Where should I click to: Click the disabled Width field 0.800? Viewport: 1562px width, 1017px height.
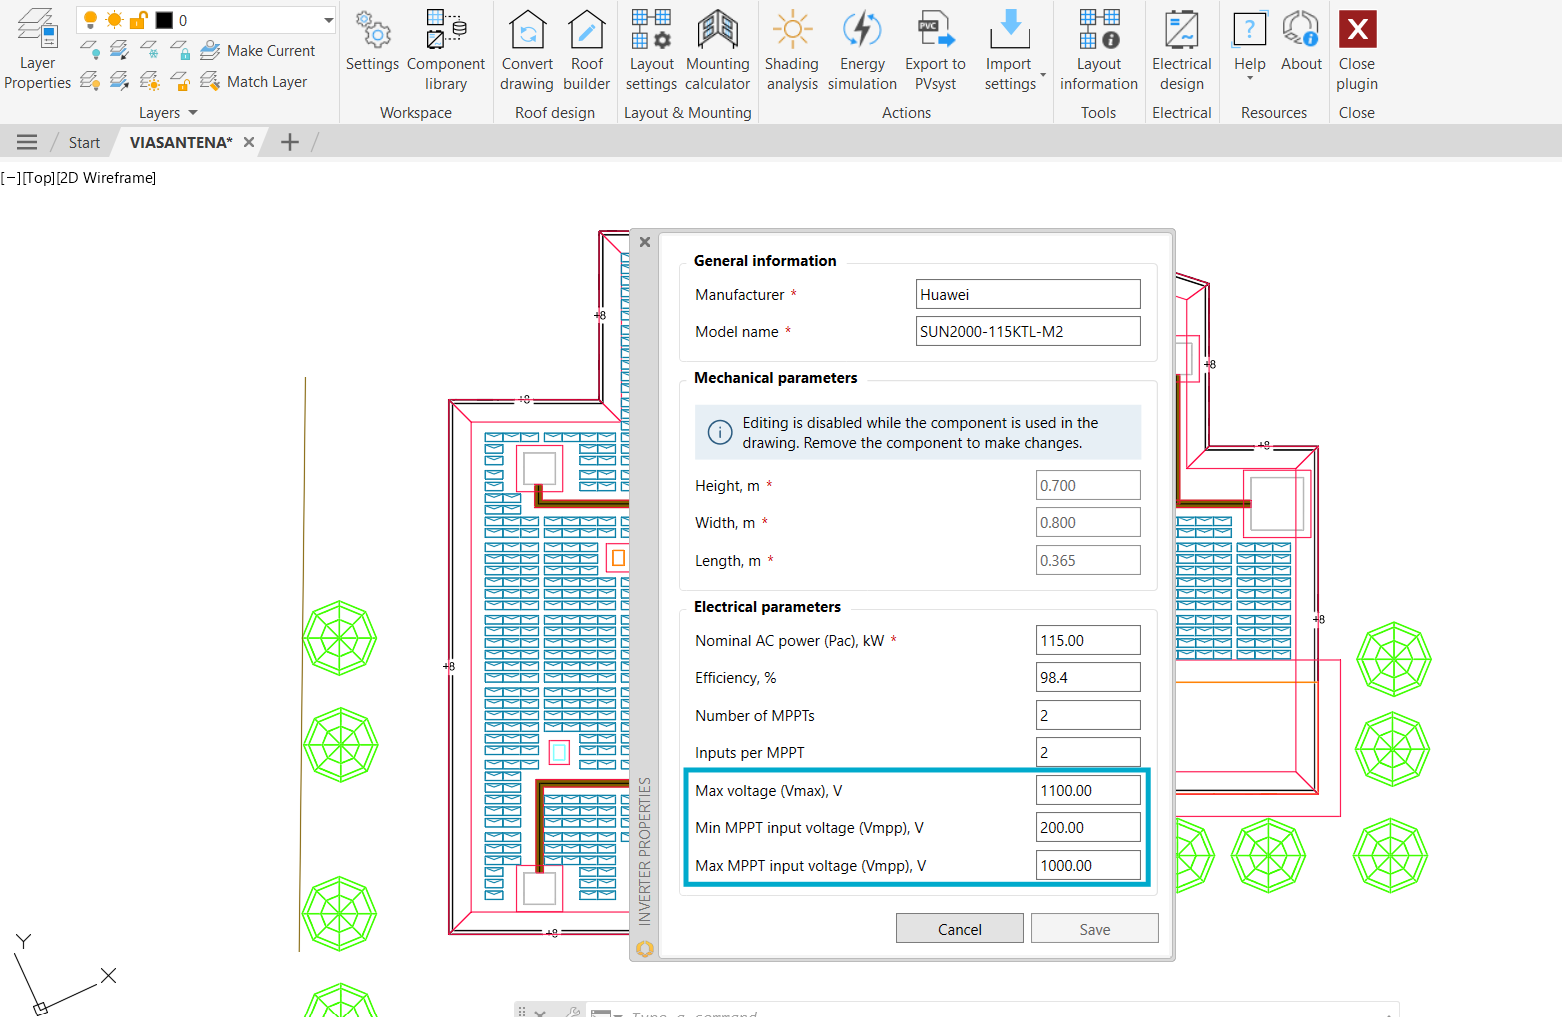[x=1088, y=522]
